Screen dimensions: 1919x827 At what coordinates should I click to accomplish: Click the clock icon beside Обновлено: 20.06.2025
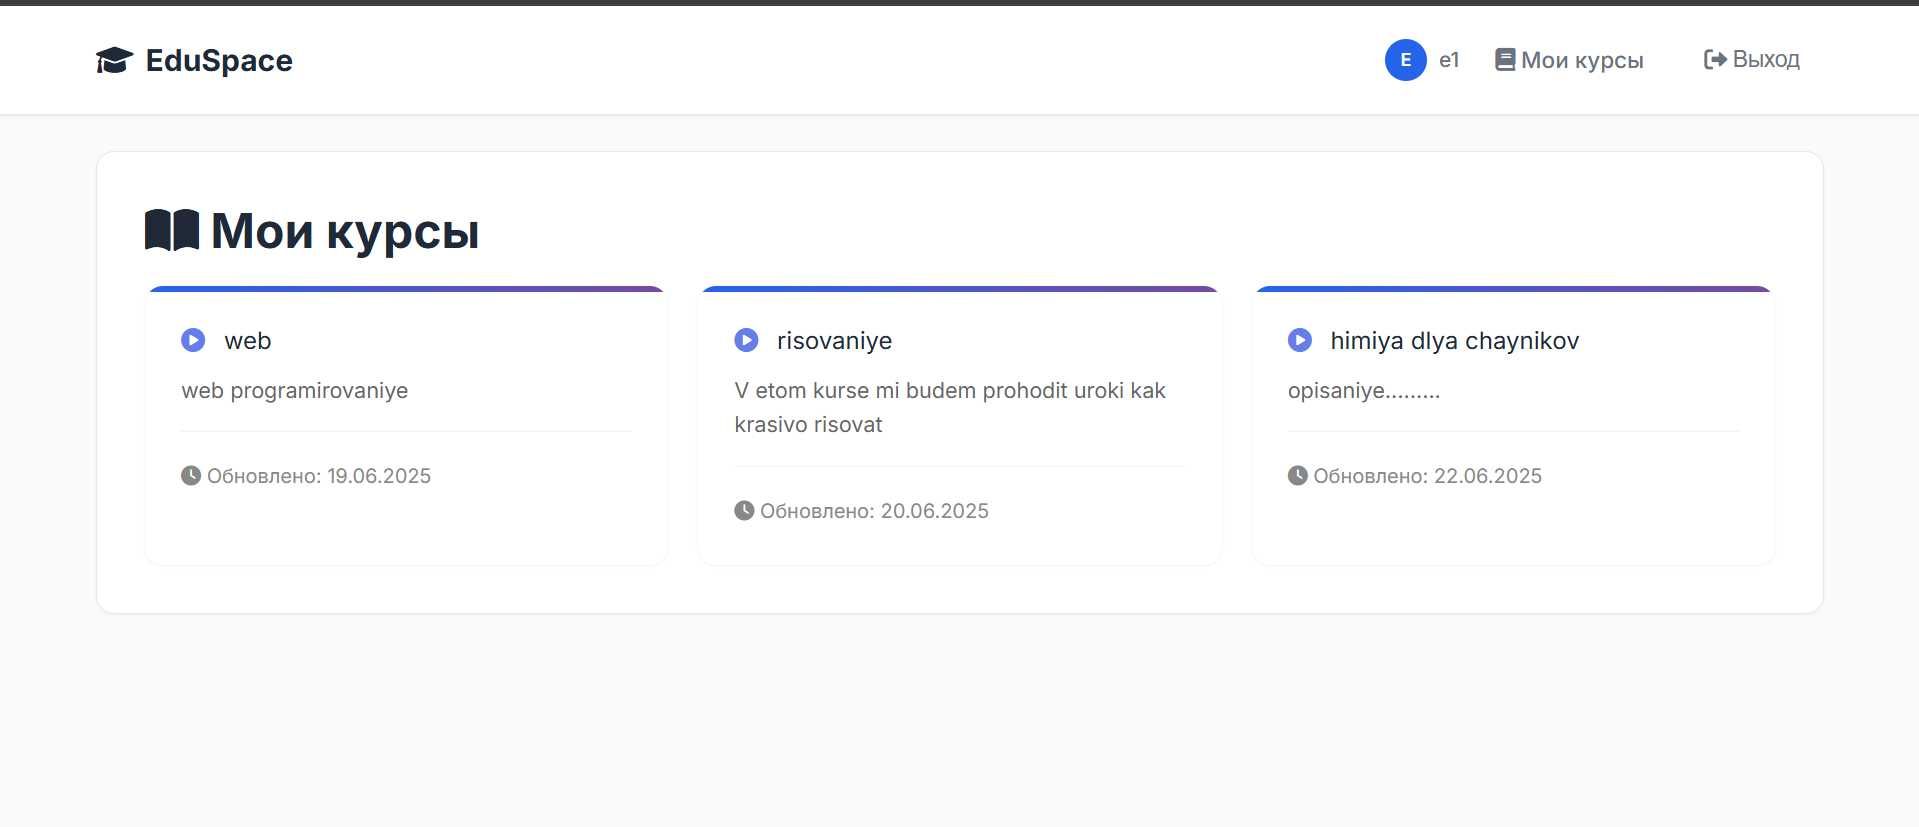pyautogui.click(x=744, y=510)
